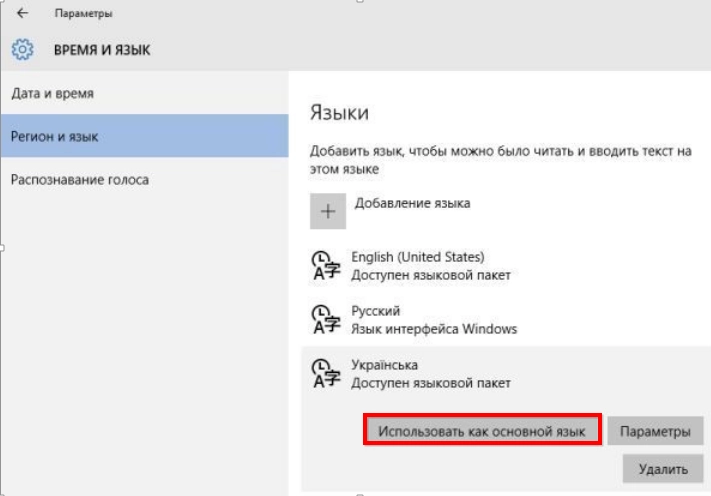This screenshot has width=711, height=496.
Task: Go to Распознавание голоса settings
Action: (x=80, y=179)
